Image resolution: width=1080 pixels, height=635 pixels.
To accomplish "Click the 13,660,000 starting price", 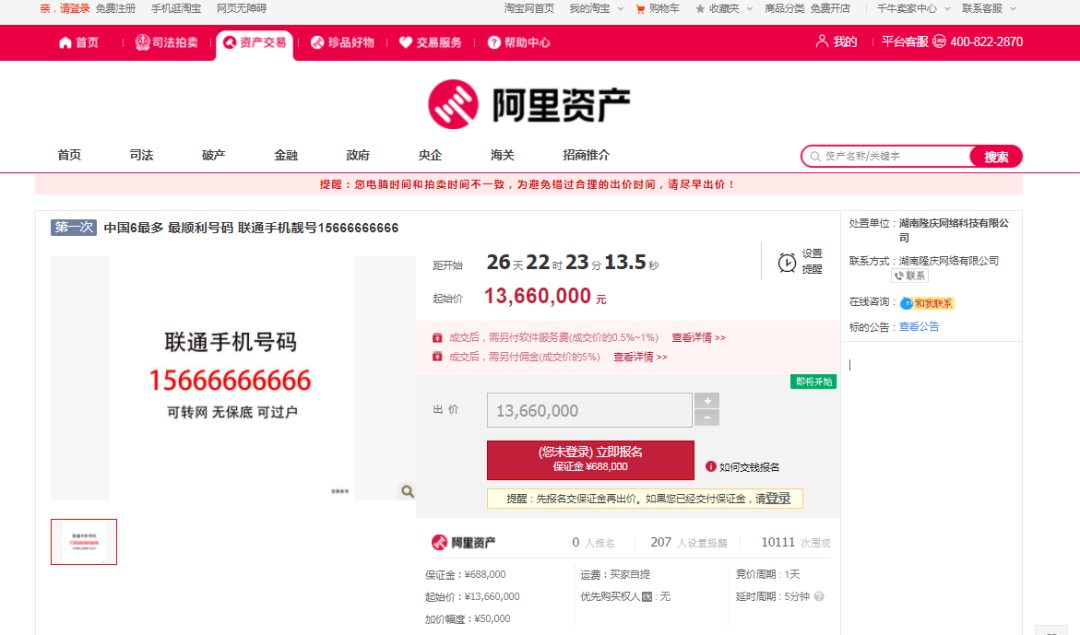I will click(x=537, y=296).
